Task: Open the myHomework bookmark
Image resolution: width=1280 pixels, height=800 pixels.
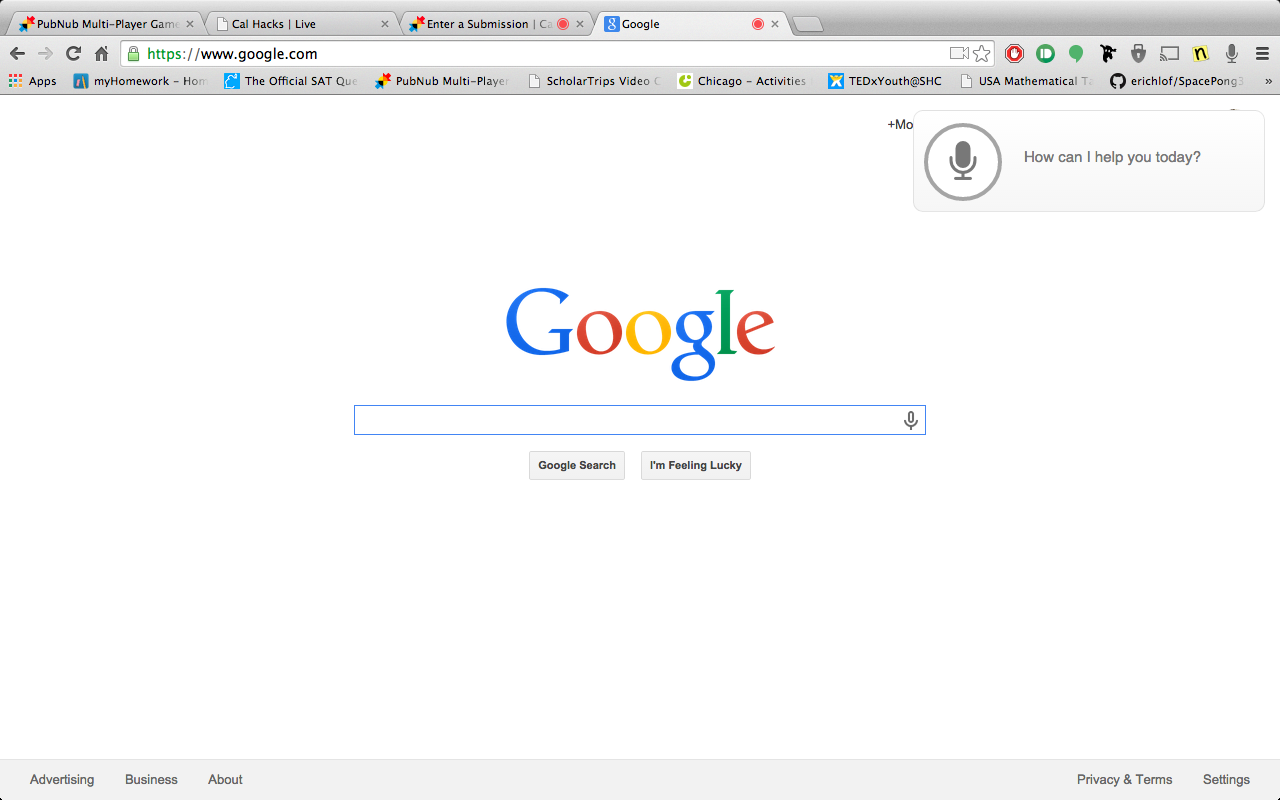Action: [141, 81]
